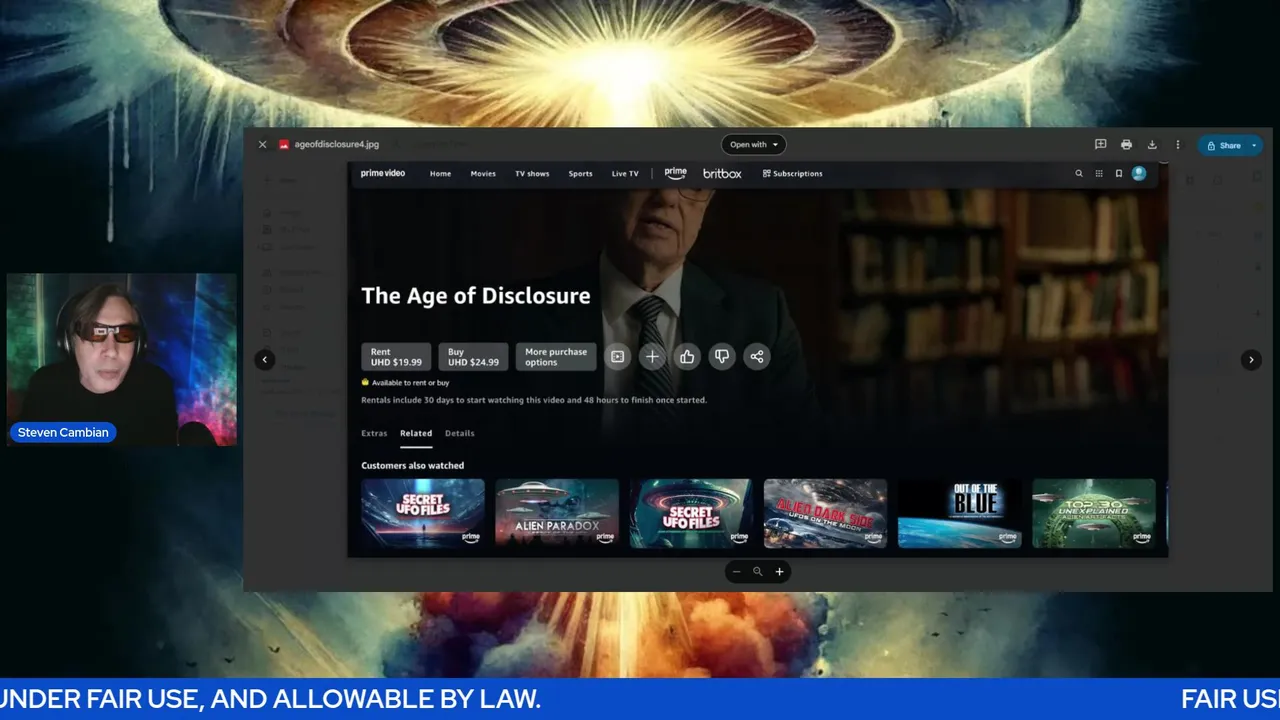Click the prime channel logo
Image resolution: width=1280 pixels, height=720 pixels.
(x=676, y=173)
